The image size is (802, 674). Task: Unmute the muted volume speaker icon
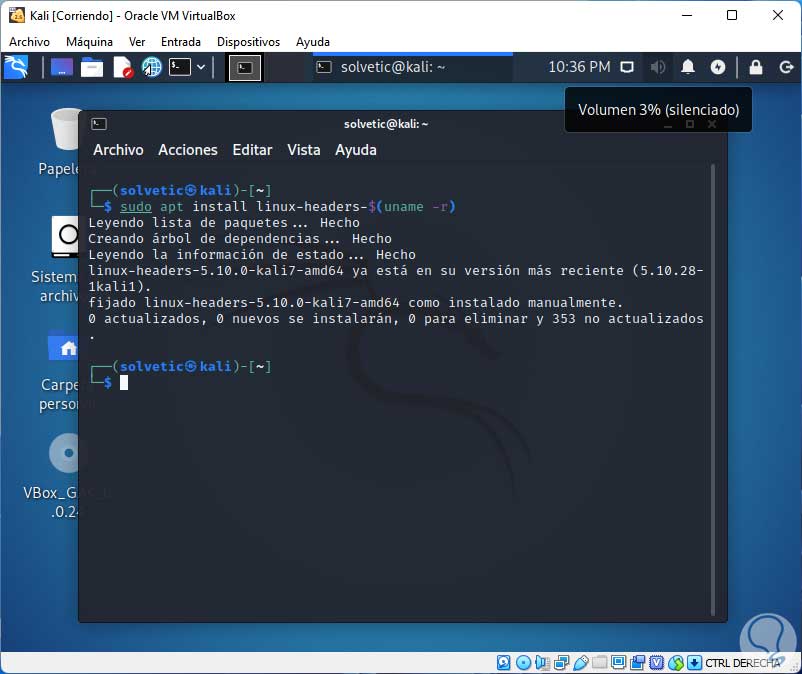pos(658,68)
